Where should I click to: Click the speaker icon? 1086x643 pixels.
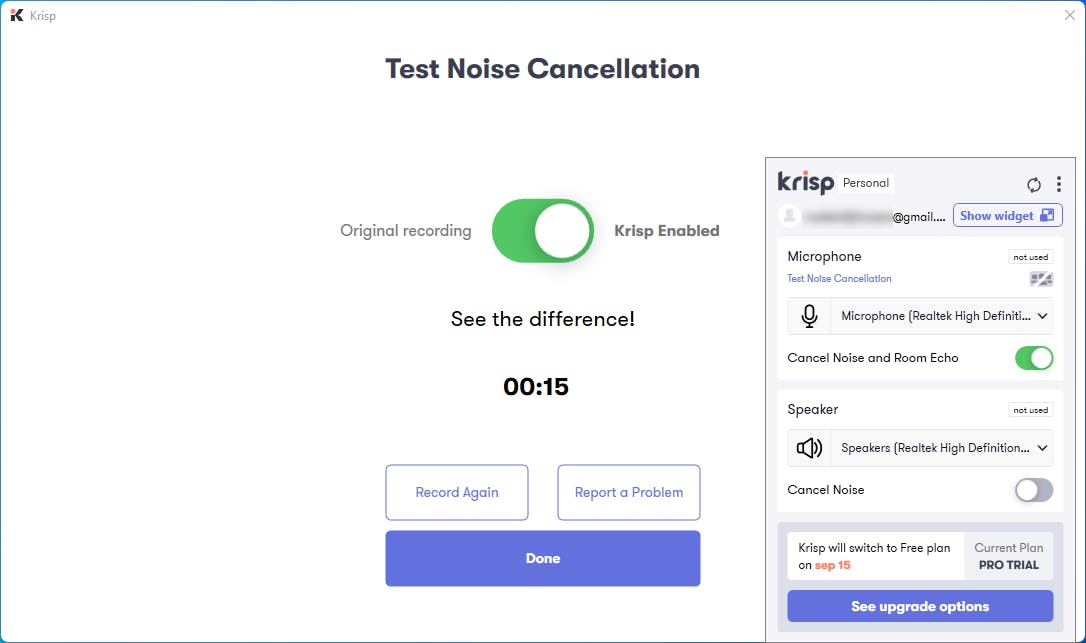[809, 448]
